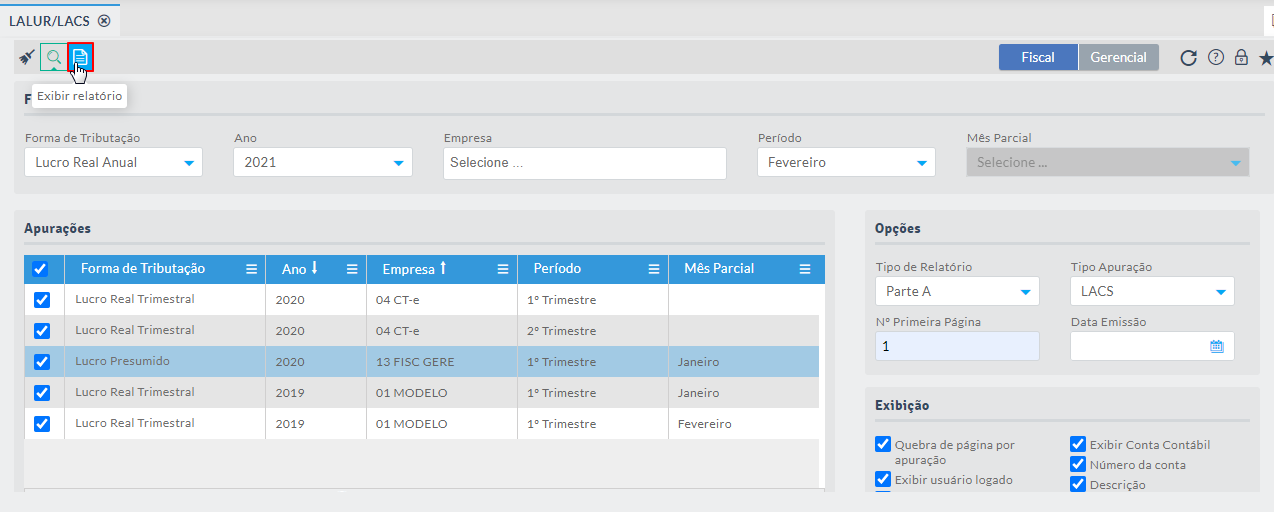Sort by Empresa column ascending arrow

[x=443, y=268]
